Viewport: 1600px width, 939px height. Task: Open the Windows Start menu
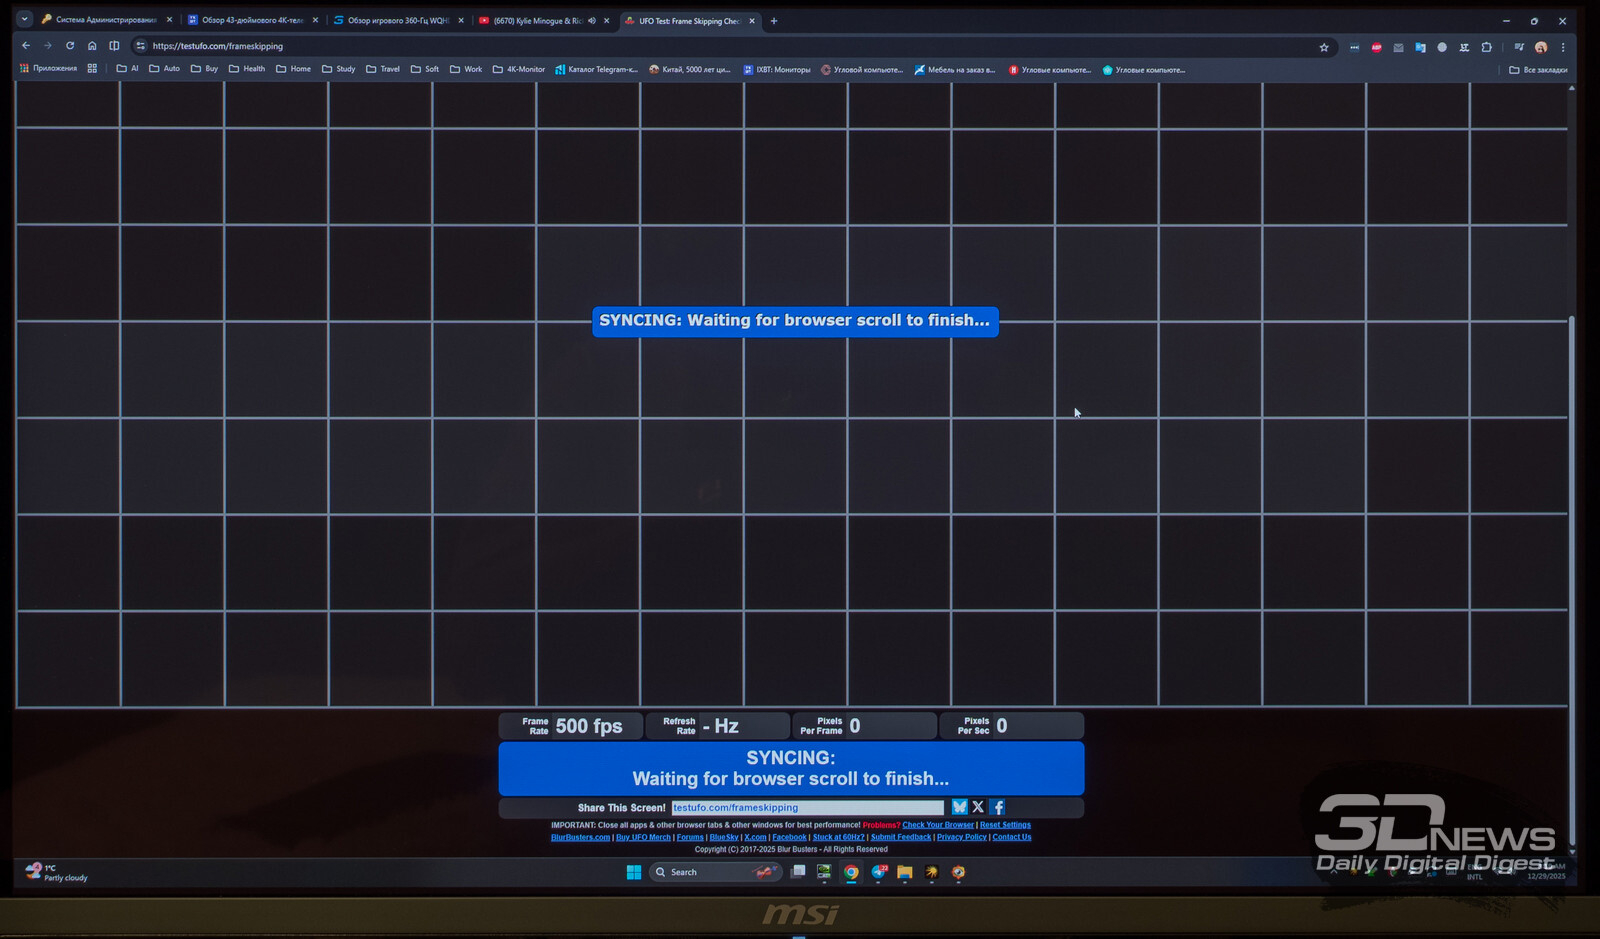coord(633,872)
